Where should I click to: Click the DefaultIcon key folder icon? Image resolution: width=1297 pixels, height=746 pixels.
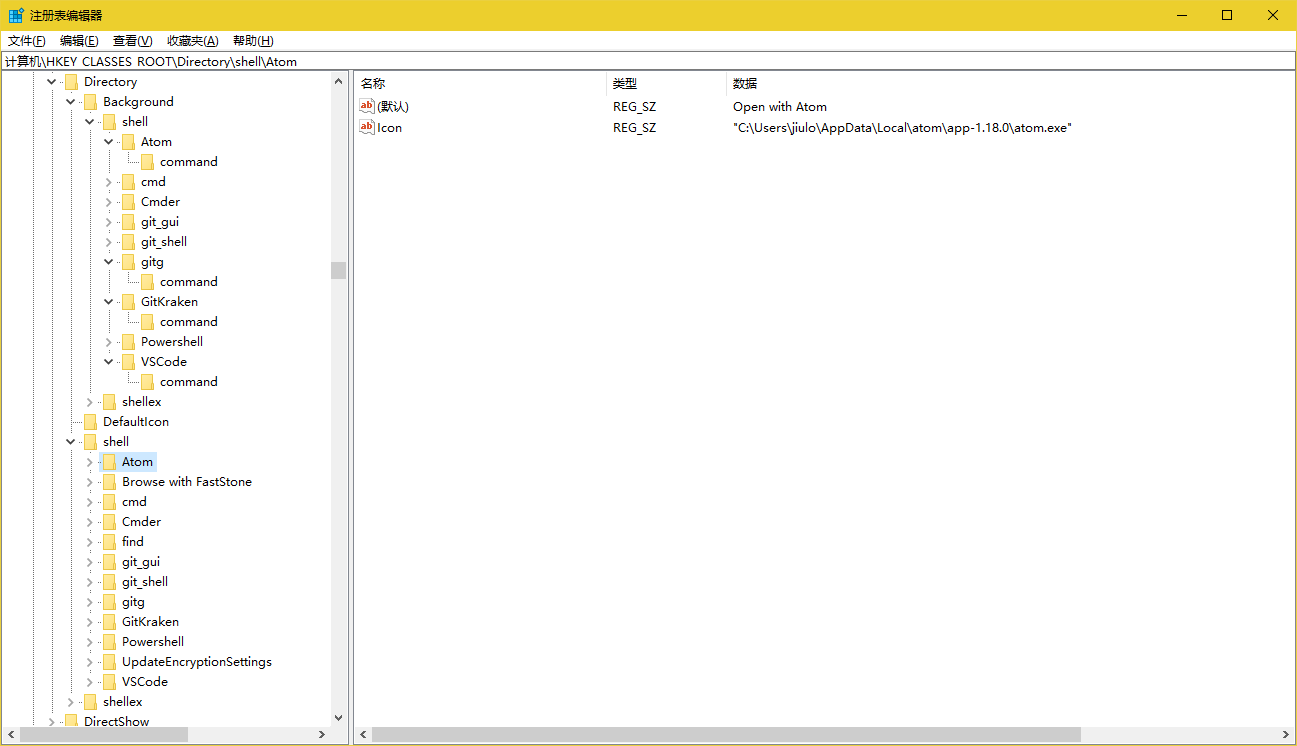pos(90,422)
